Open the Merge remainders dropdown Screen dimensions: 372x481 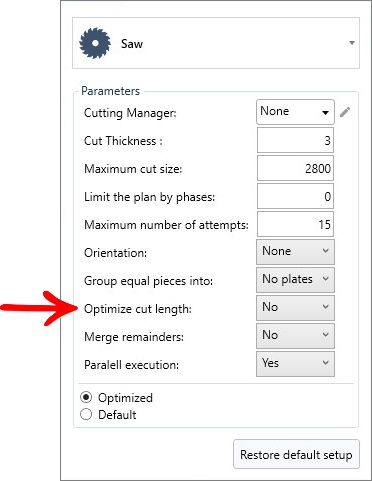(x=295, y=336)
